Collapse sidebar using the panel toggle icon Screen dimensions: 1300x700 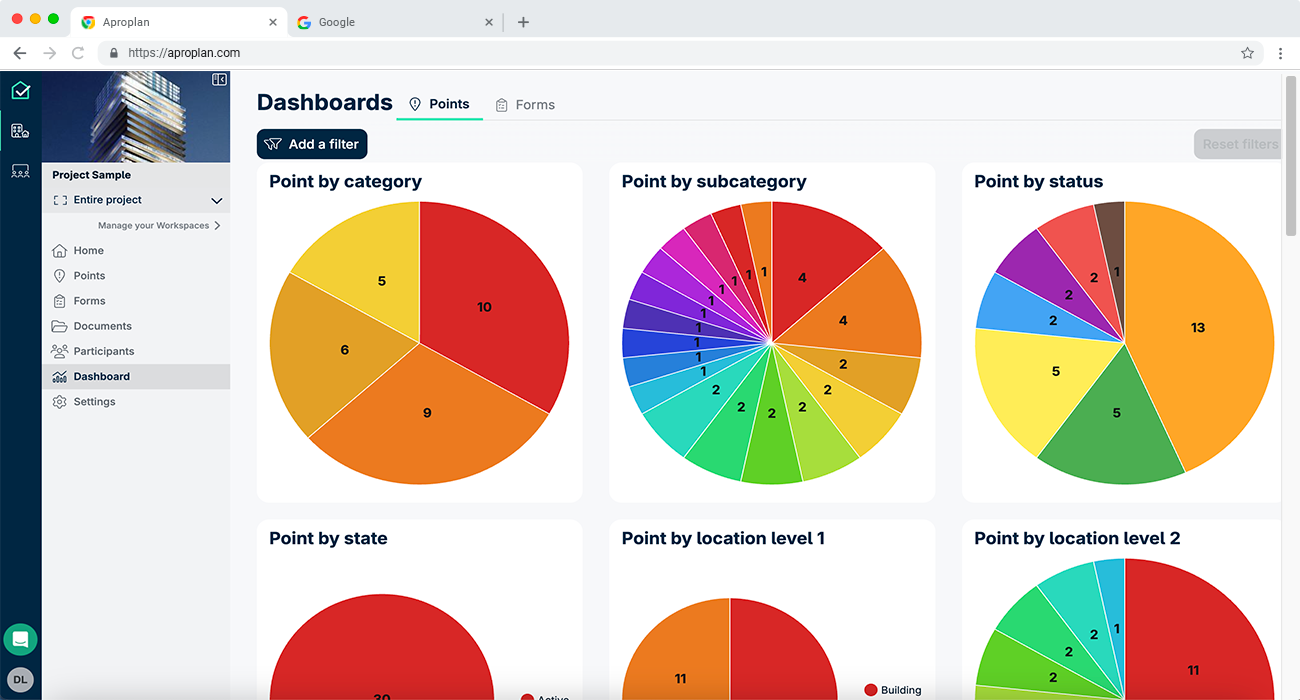pyautogui.click(x=219, y=80)
